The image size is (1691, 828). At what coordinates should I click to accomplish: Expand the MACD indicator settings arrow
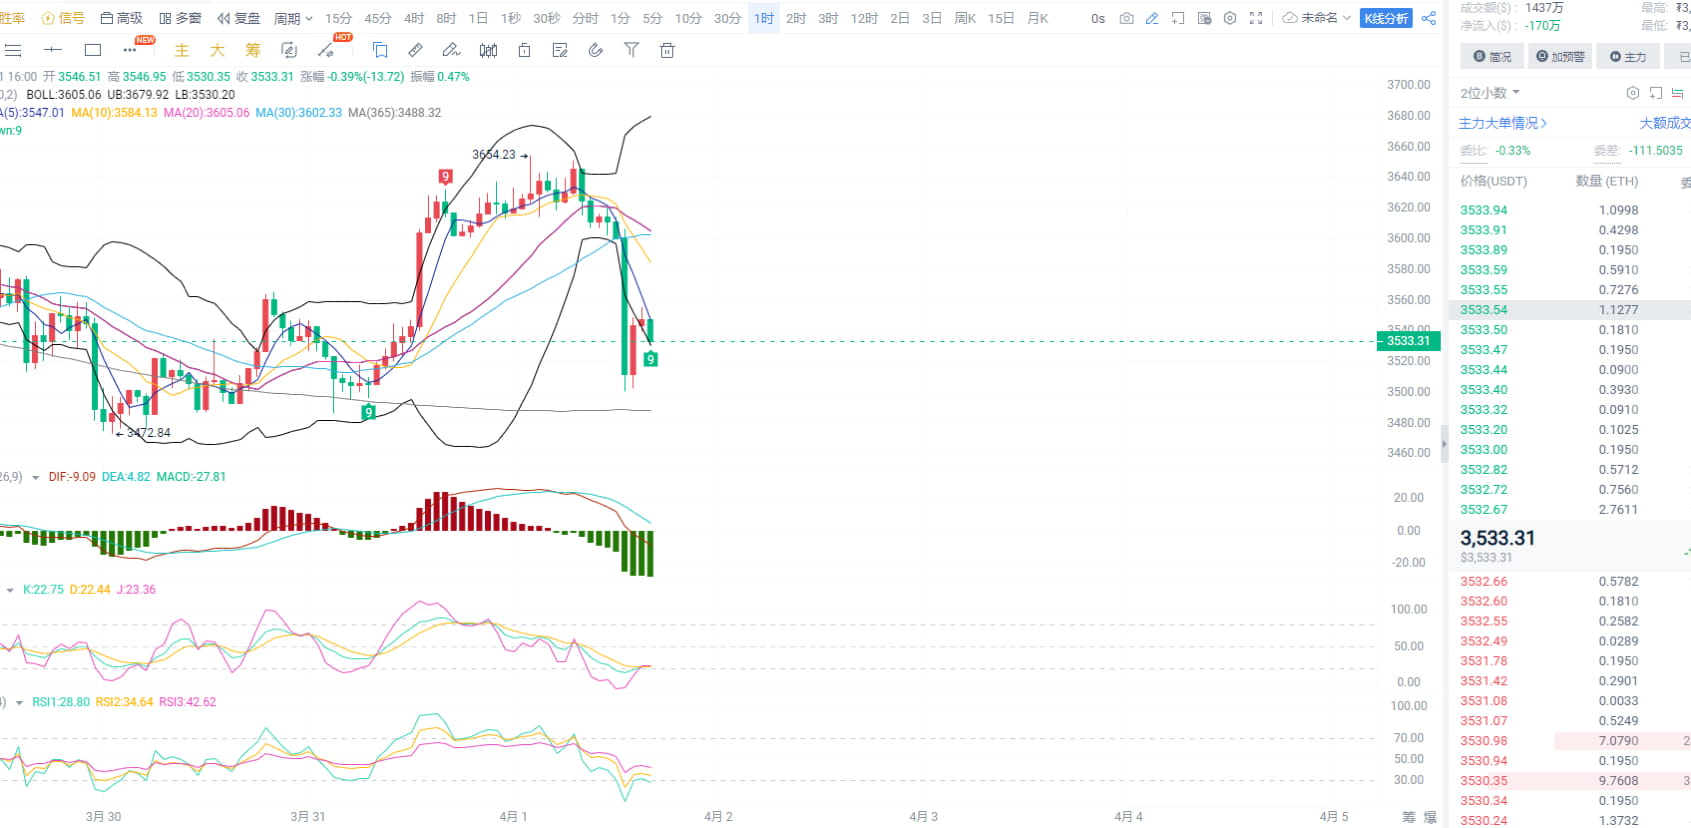coord(36,477)
